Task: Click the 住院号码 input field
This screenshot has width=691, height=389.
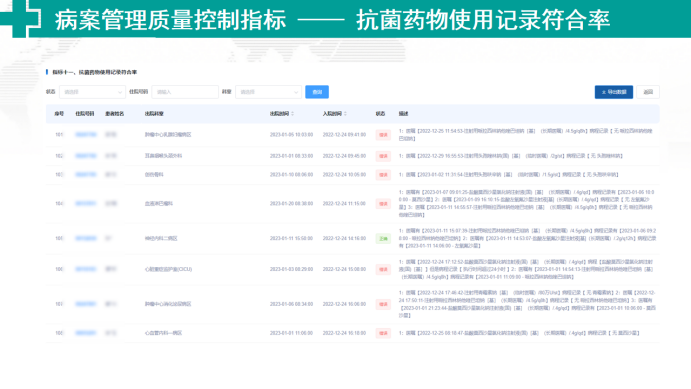Action: coord(185,92)
